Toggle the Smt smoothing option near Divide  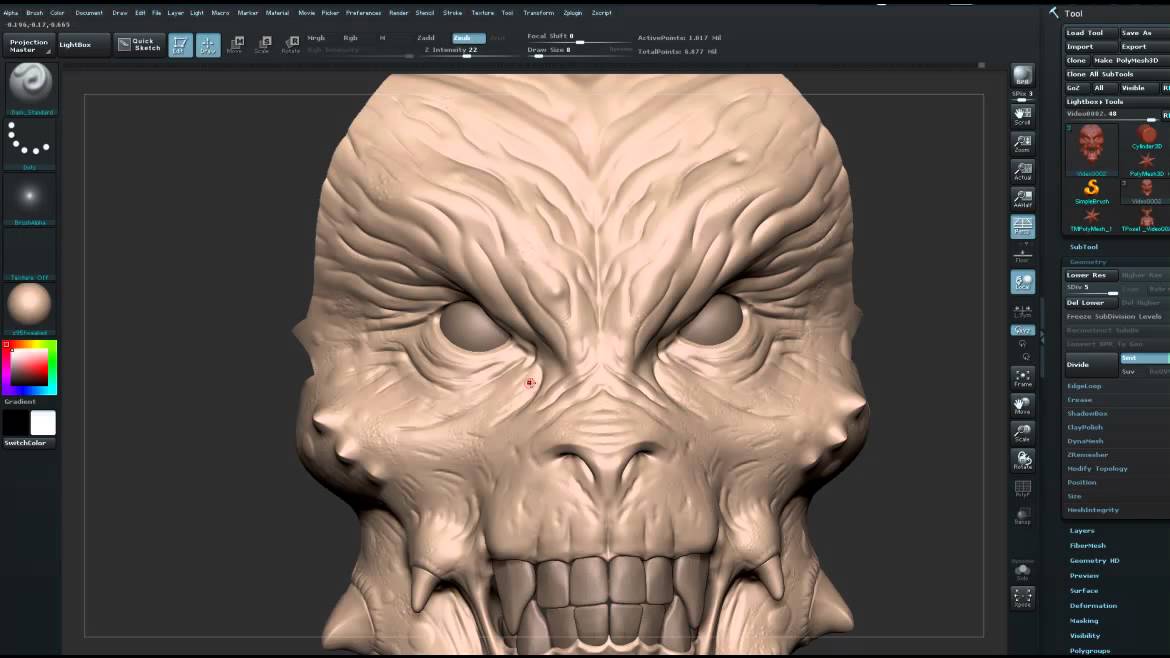pos(1143,358)
